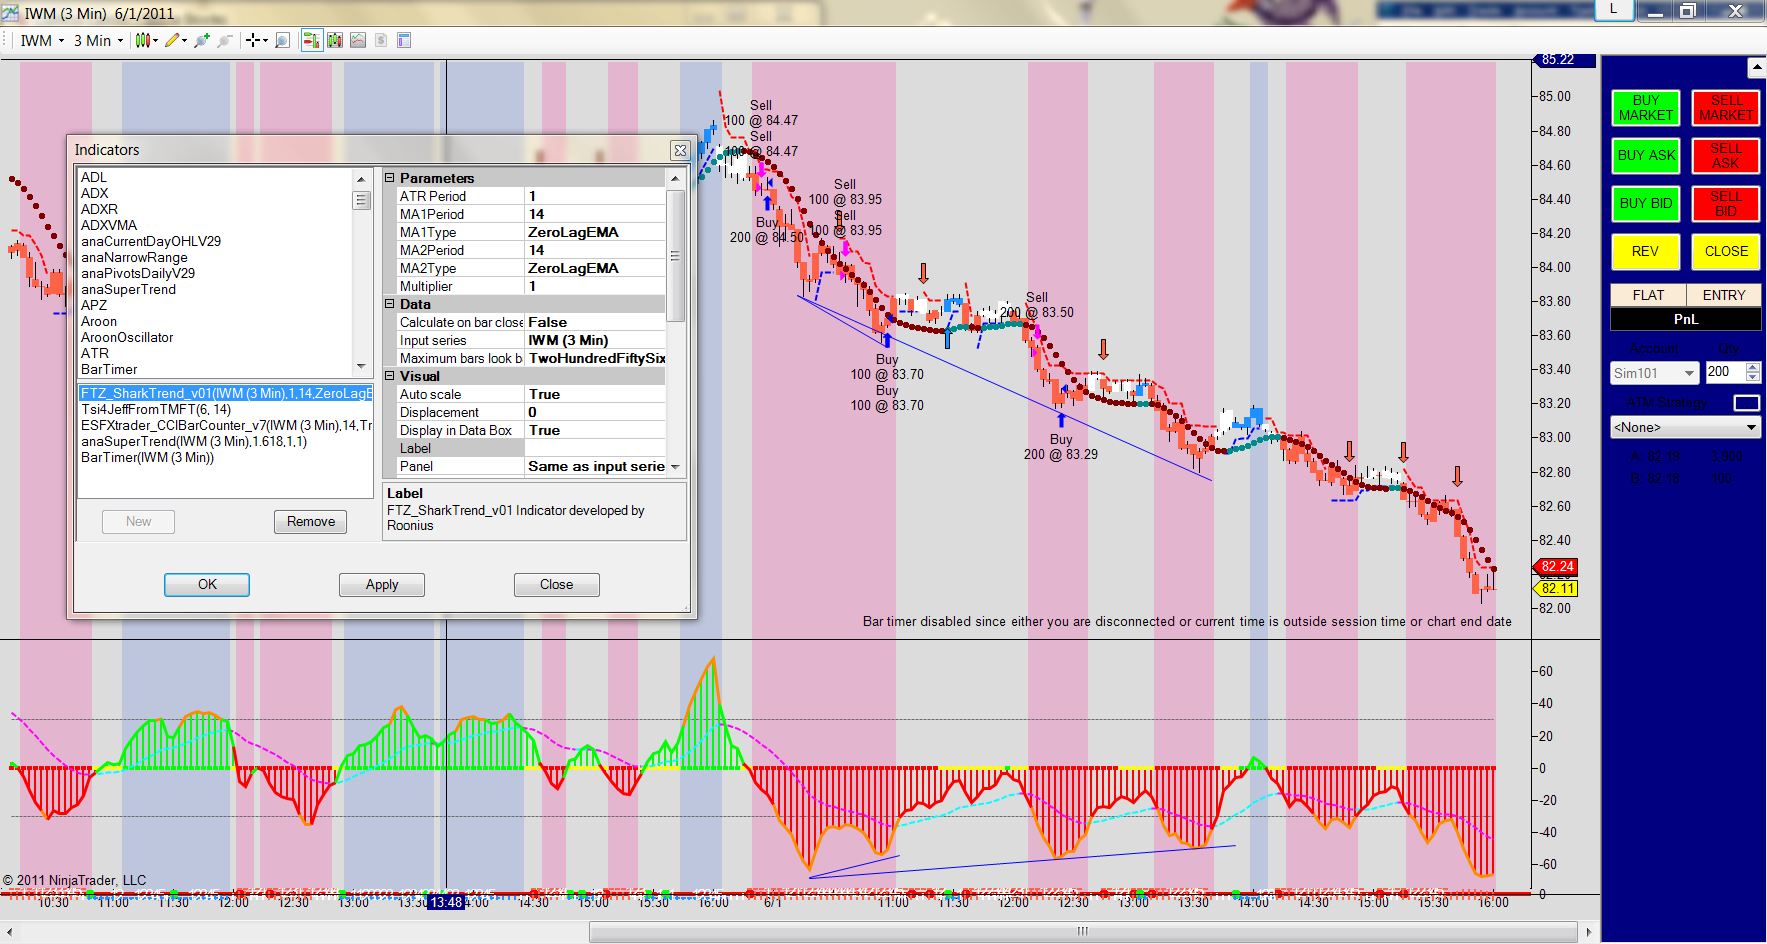Click the yellow REV button

1645,251
